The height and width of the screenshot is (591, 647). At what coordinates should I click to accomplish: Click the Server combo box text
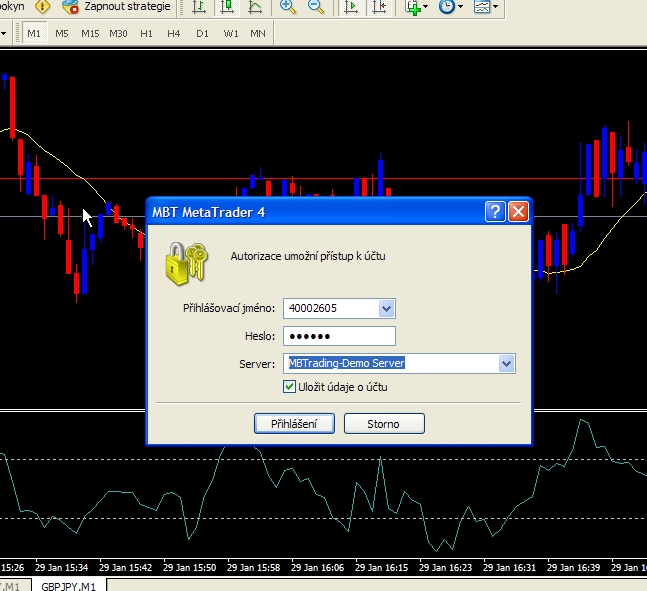tap(346, 363)
